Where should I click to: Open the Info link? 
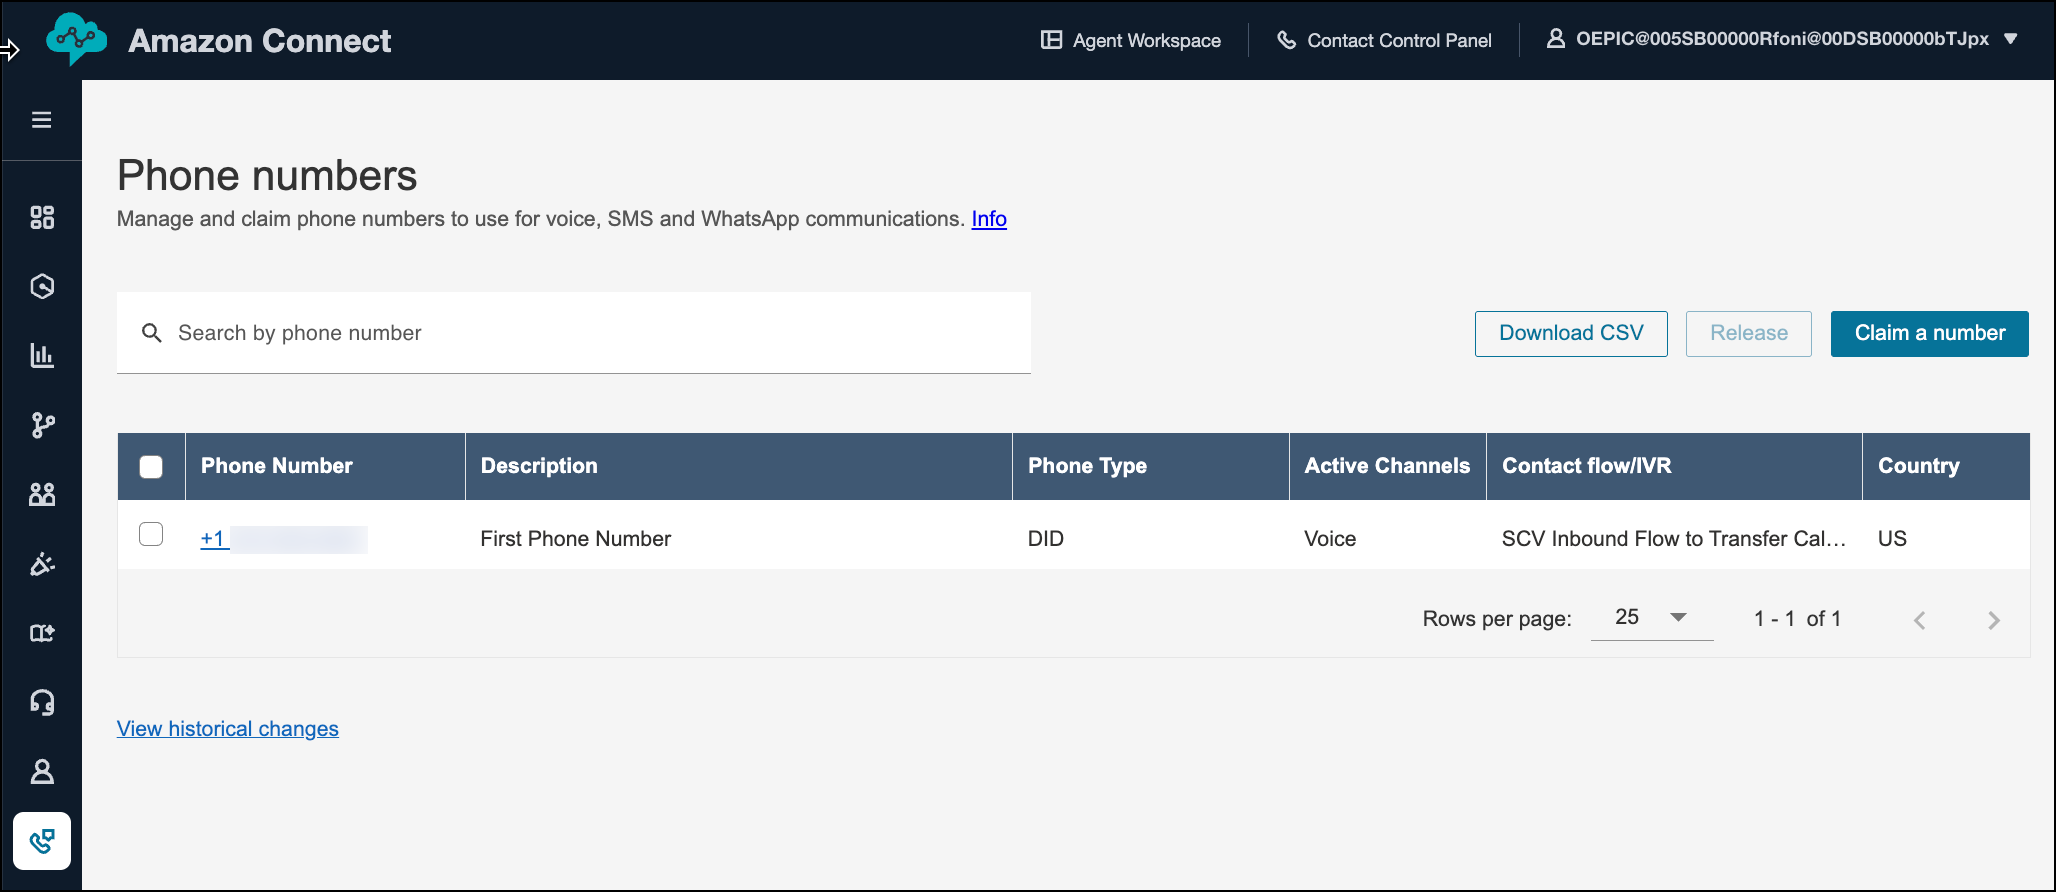tap(989, 219)
